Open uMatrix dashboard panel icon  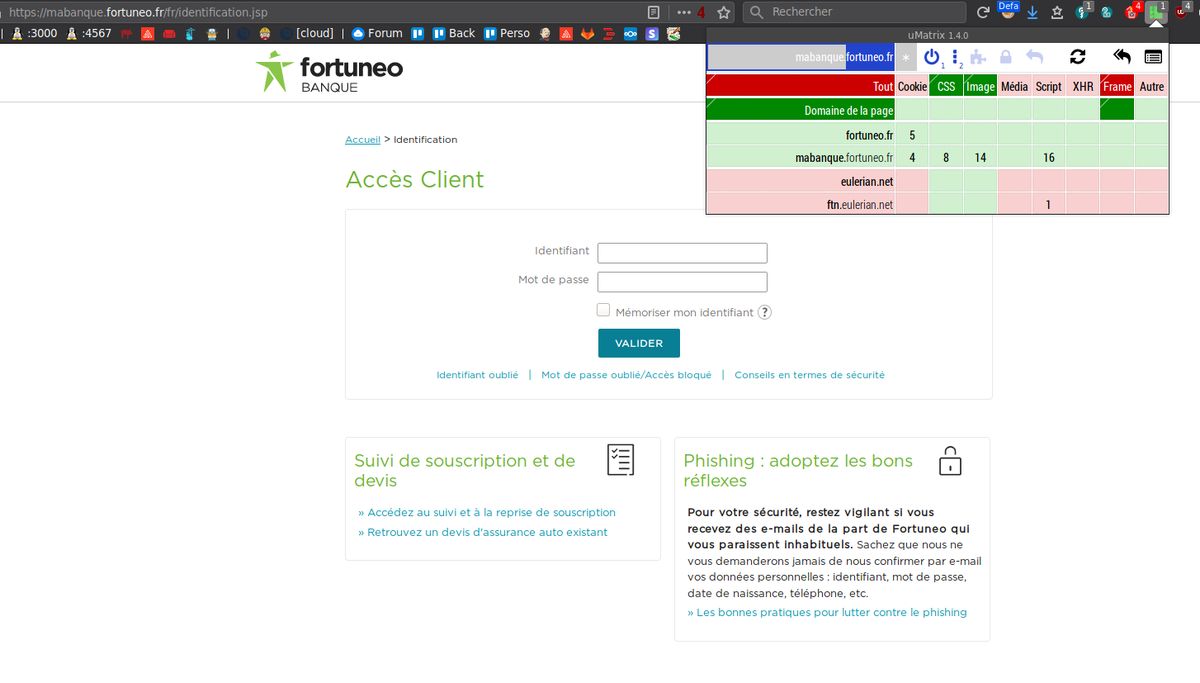(x=1153, y=57)
